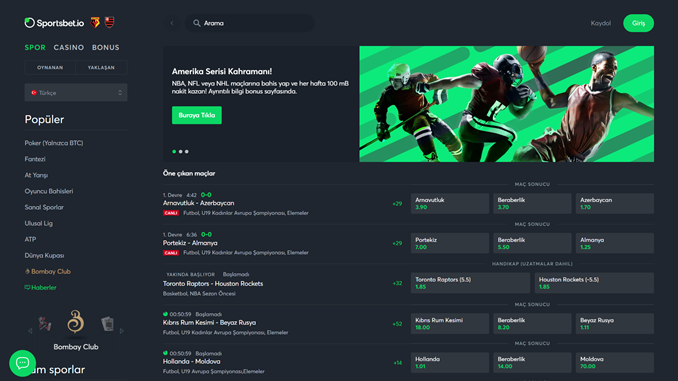Click the Giriş login button
Viewport: 678px width, 381px height.
pos(638,23)
